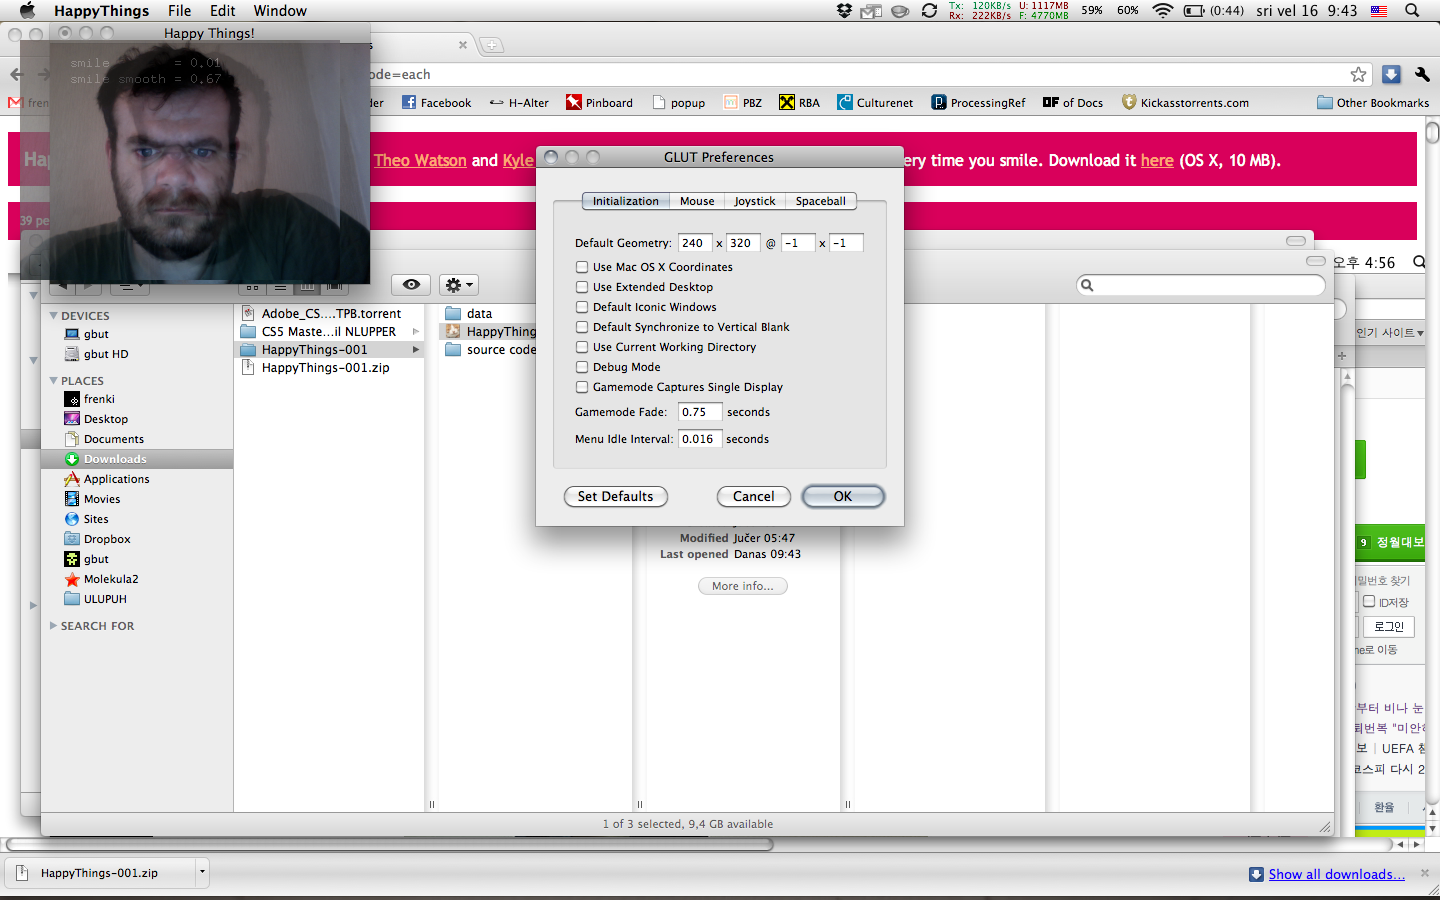The width and height of the screenshot is (1440, 900).
Task: Enable Use Mac OS X Coordinates checkbox
Action: 582,267
